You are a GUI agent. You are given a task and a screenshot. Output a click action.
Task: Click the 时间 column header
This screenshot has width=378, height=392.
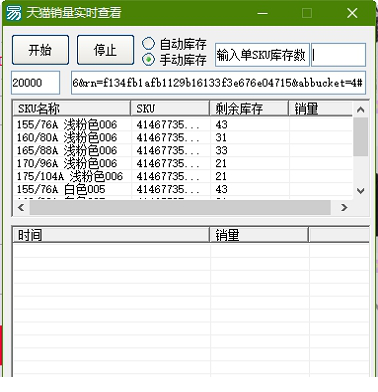[x=111, y=235]
